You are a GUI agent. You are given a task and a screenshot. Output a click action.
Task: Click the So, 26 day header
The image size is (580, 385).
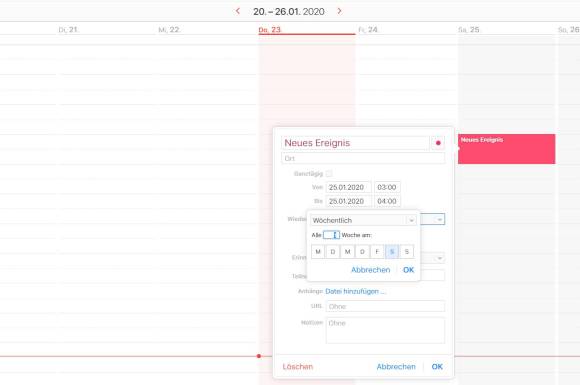click(569, 30)
